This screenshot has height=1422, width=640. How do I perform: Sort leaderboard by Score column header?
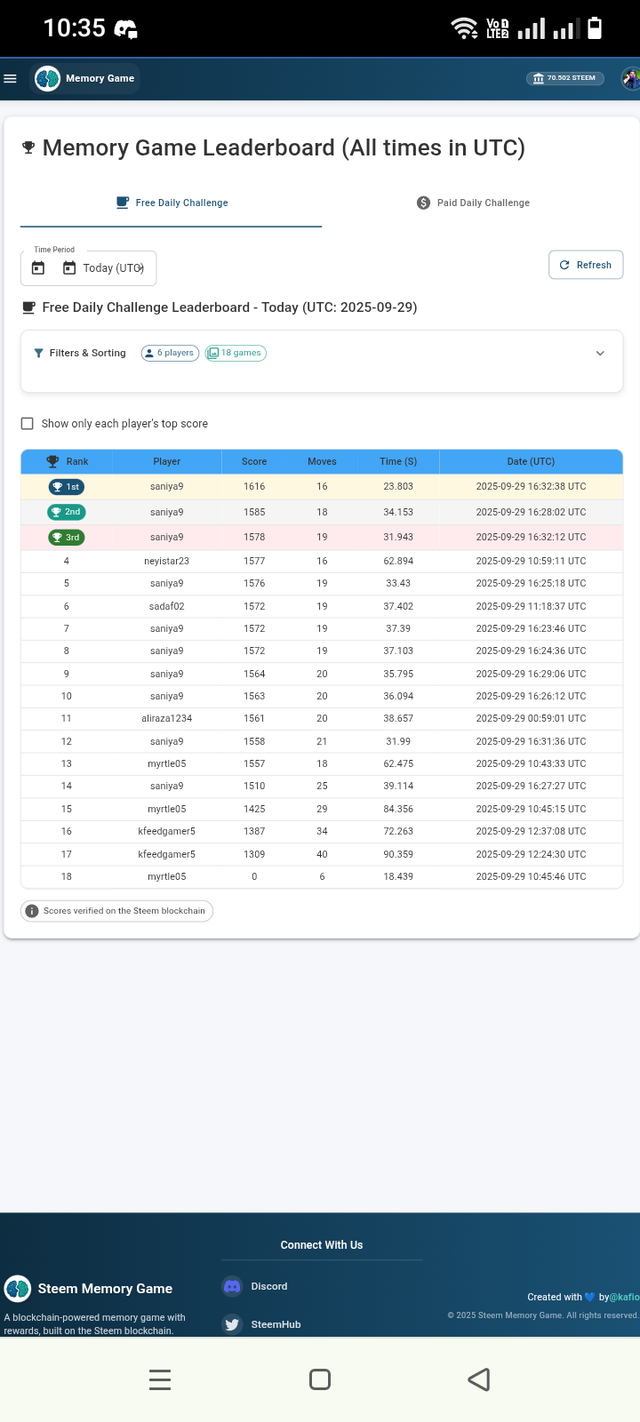click(x=254, y=462)
